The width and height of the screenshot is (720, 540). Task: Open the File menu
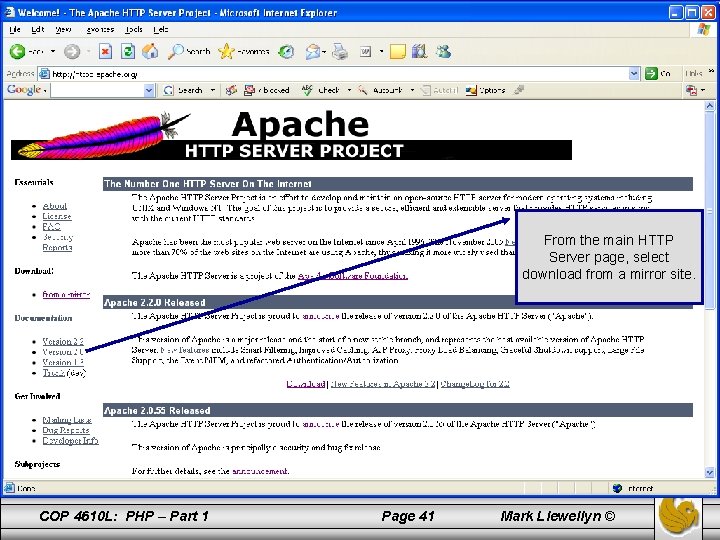coord(15,29)
